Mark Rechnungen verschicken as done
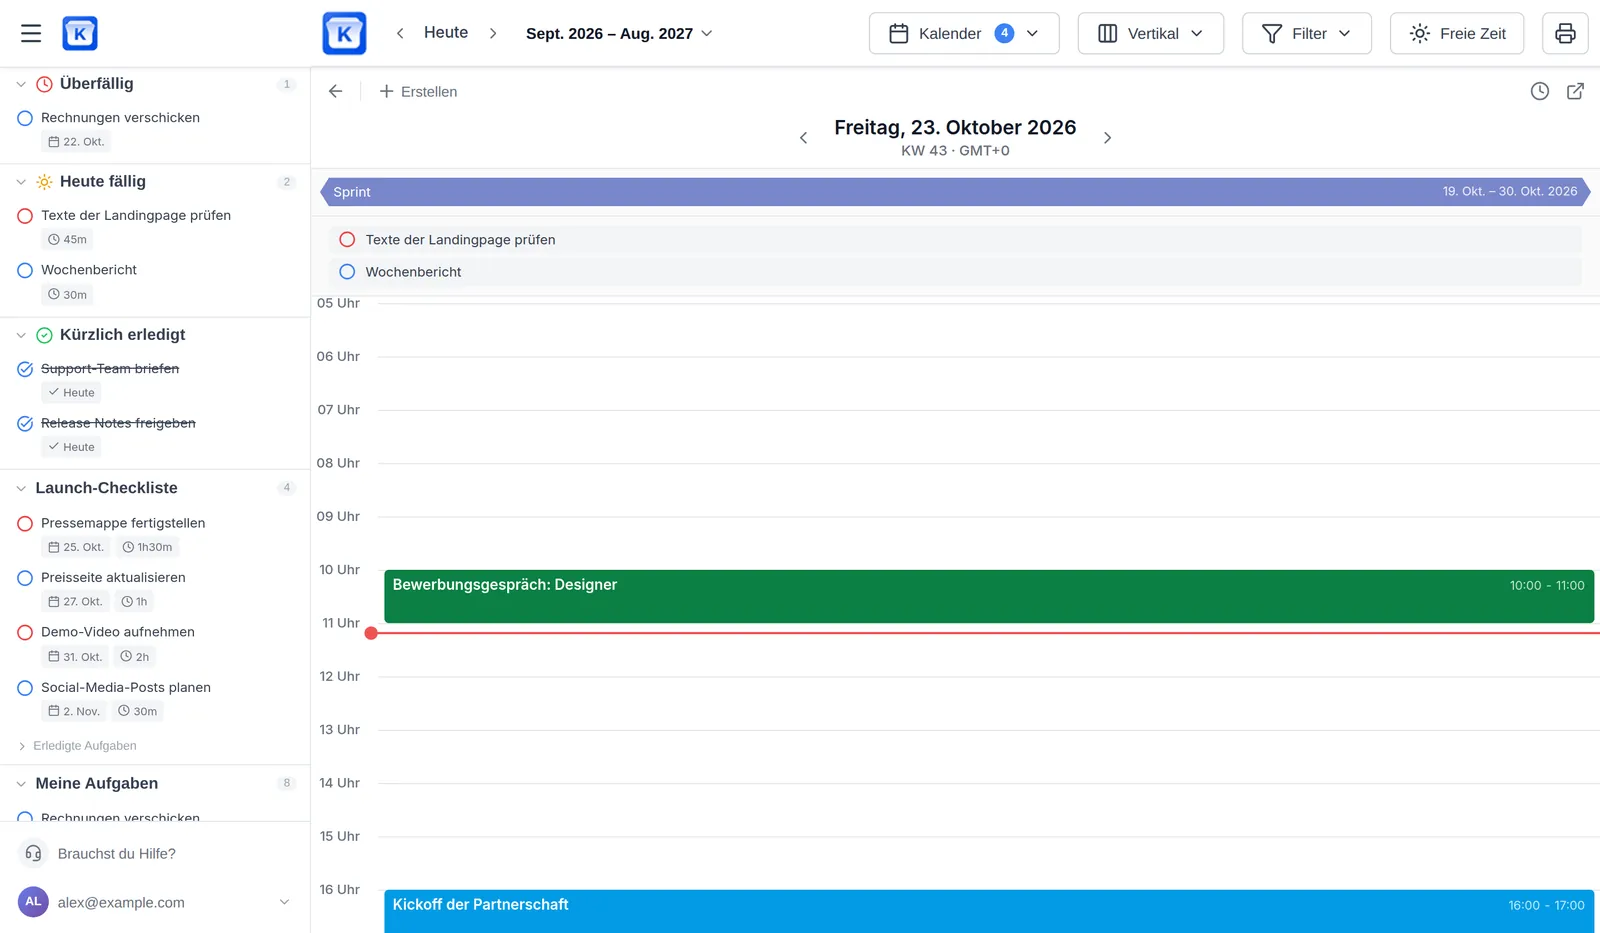Image resolution: width=1600 pixels, height=933 pixels. click(25, 118)
